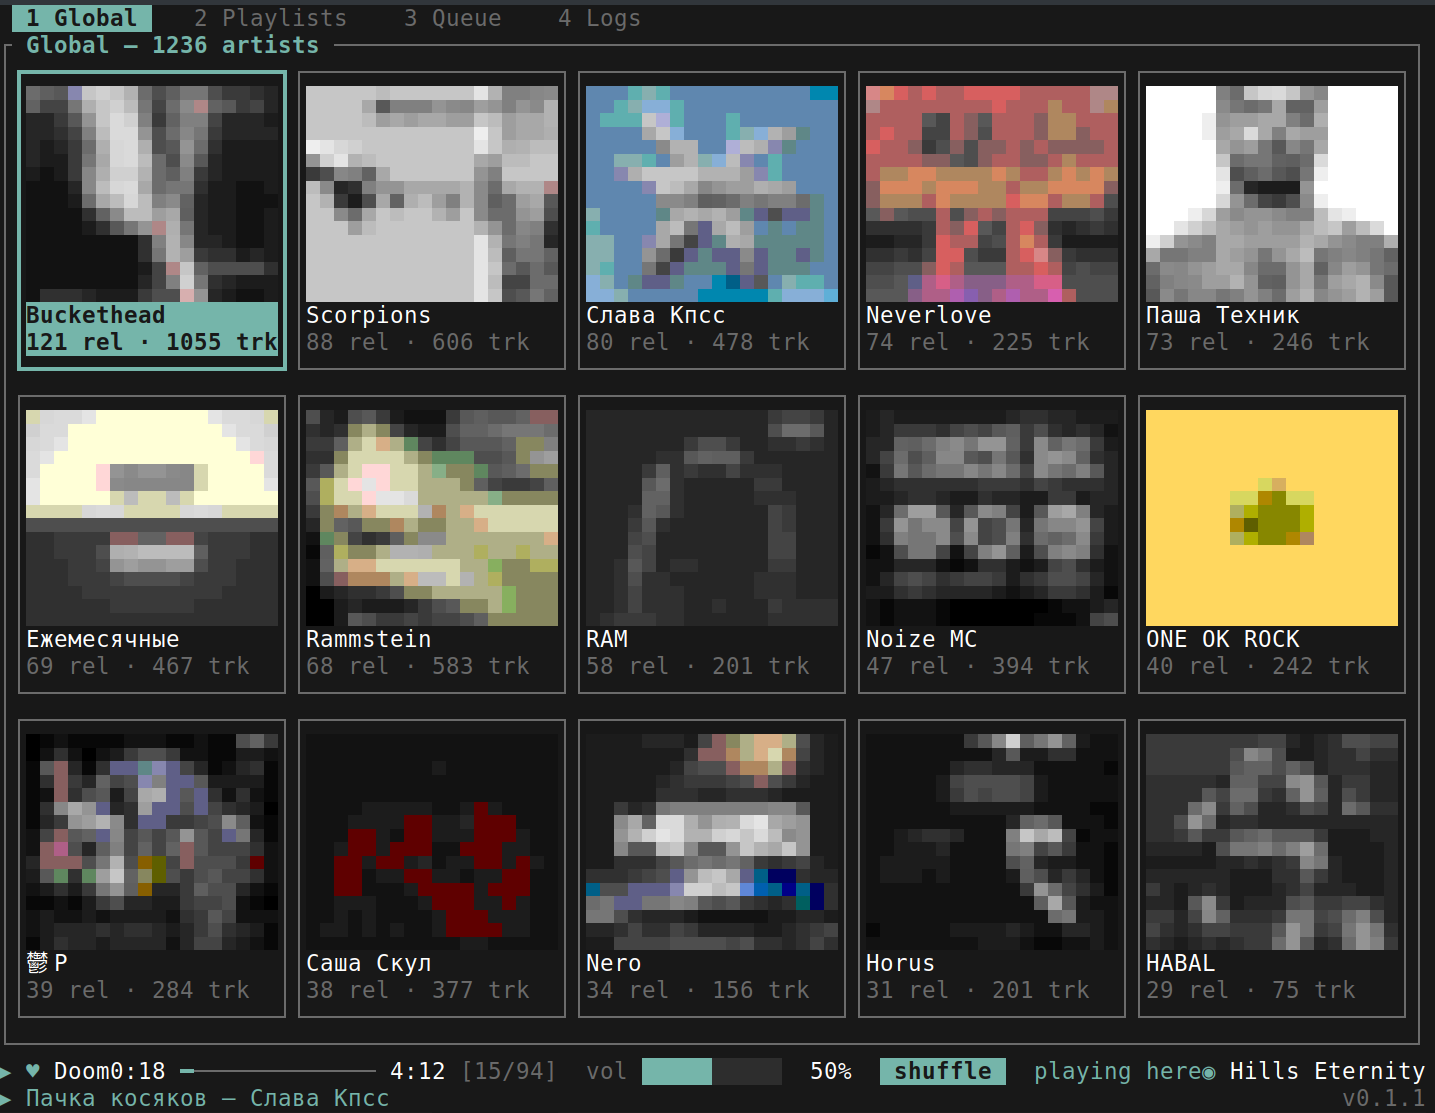1435x1113 pixels.
Task: Click '88 rel · 606 trk' stats line
Action: coord(418,342)
